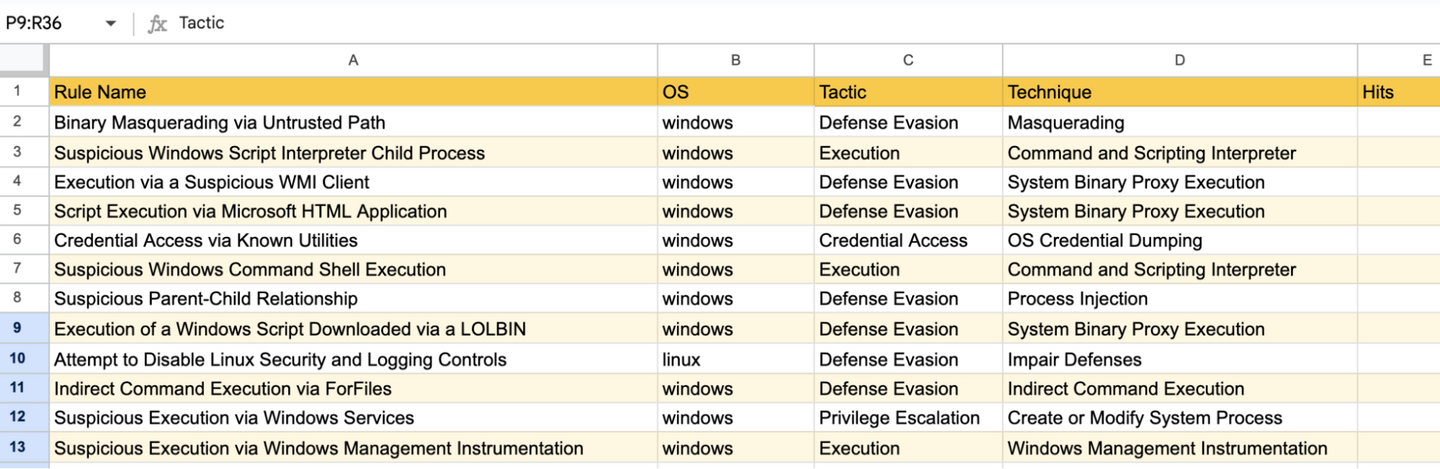The height and width of the screenshot is (469, 1440).
Task: Select the OS Credential Dumping cell
Action: [1180, 240]
